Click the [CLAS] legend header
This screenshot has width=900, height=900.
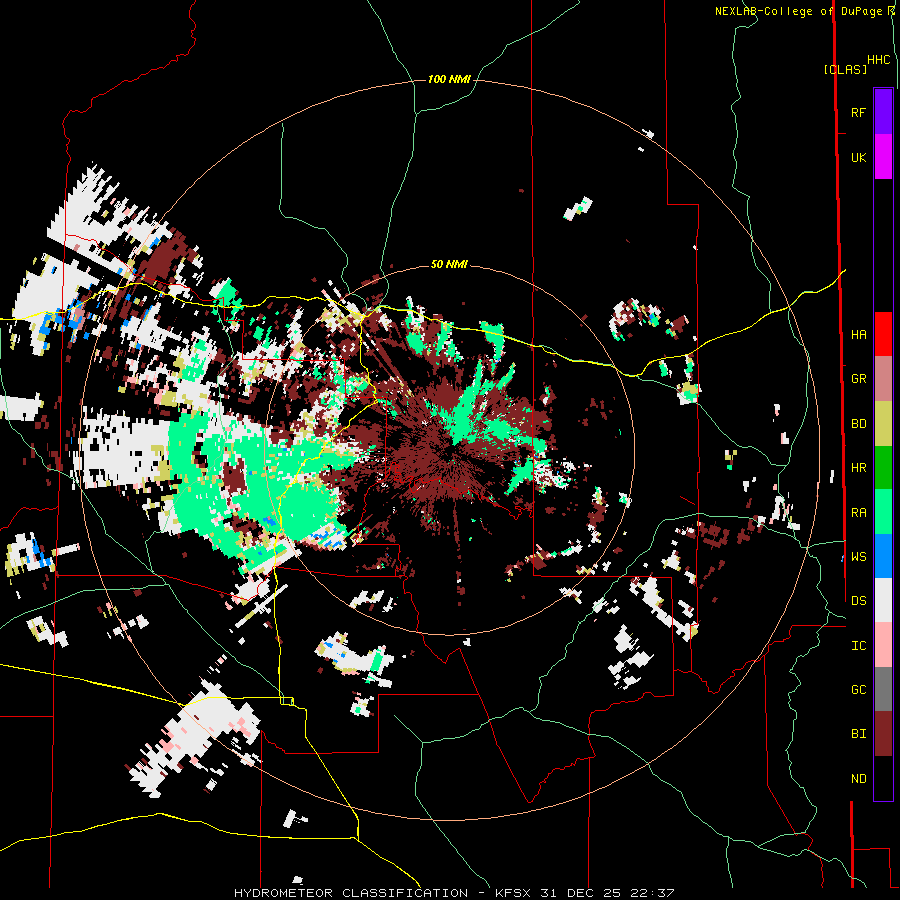click(845, 69)
